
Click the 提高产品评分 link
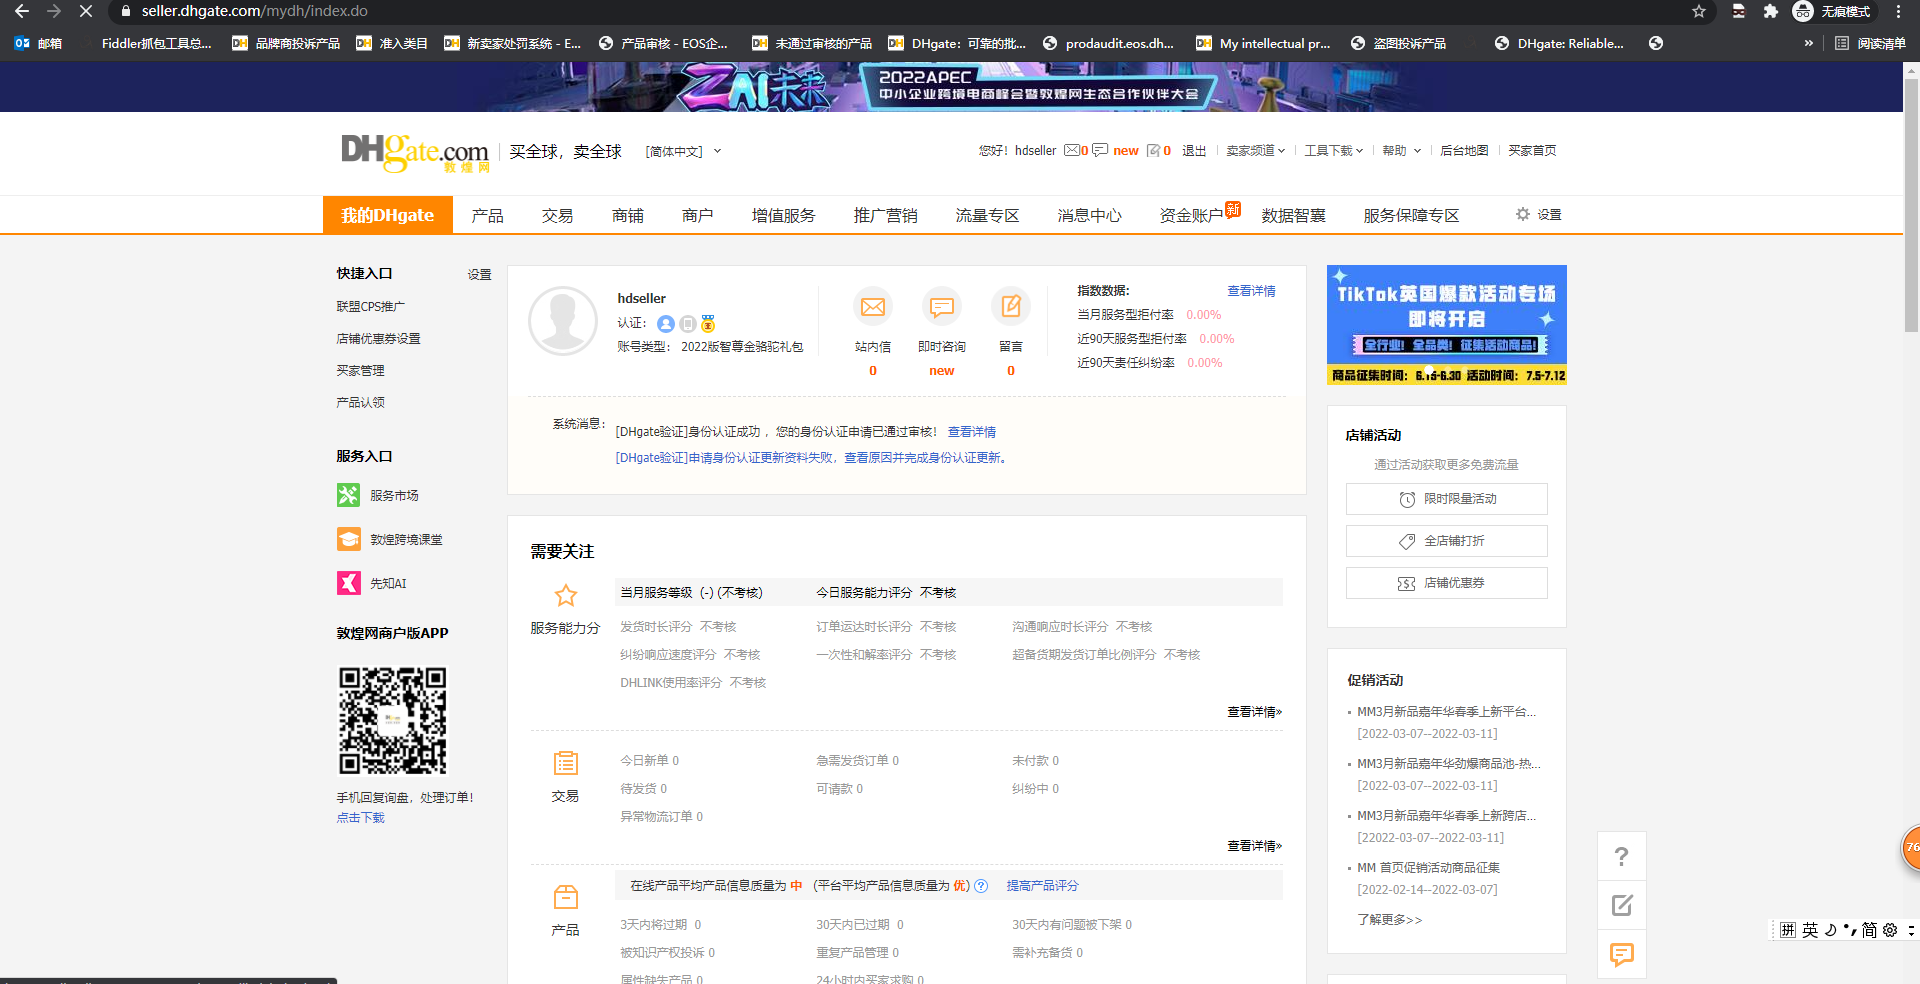pyautogui.click(x=1042, y=886)
